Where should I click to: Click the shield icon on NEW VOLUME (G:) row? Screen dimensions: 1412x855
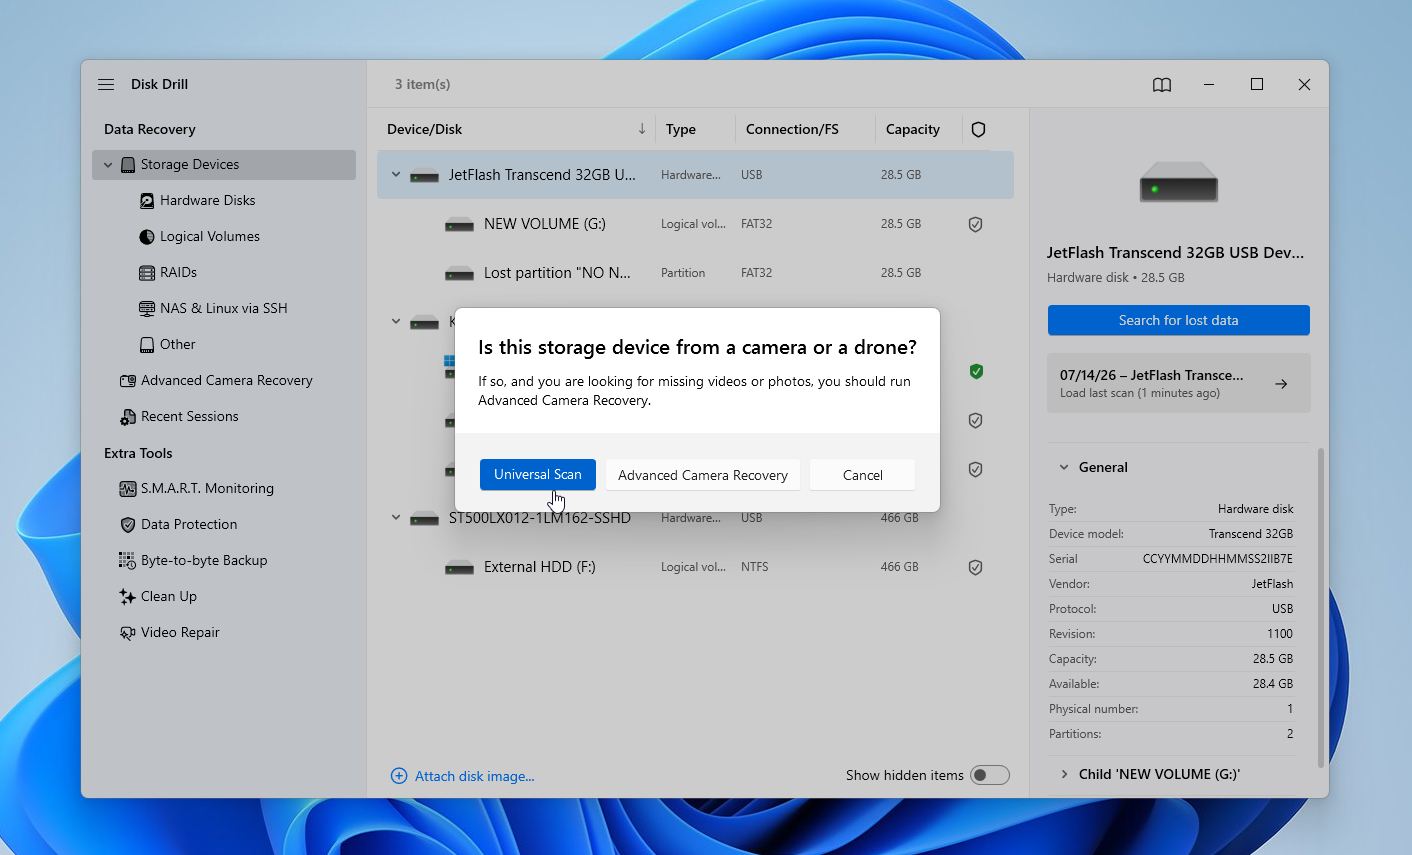coord(975,225)
